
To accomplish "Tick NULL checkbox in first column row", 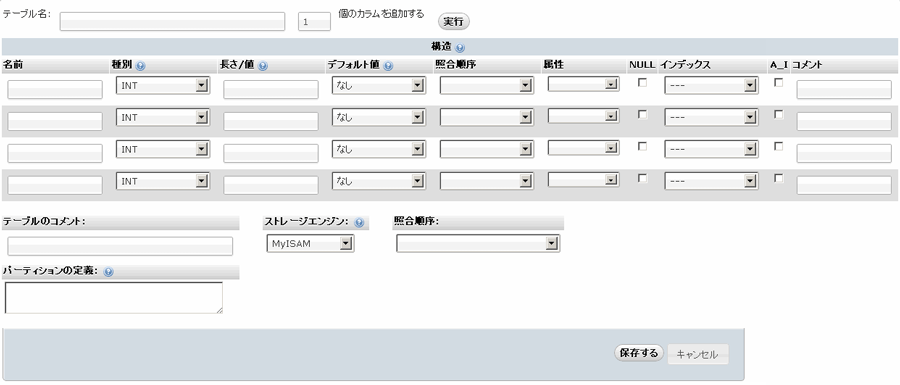I will (x=643, y=83).
